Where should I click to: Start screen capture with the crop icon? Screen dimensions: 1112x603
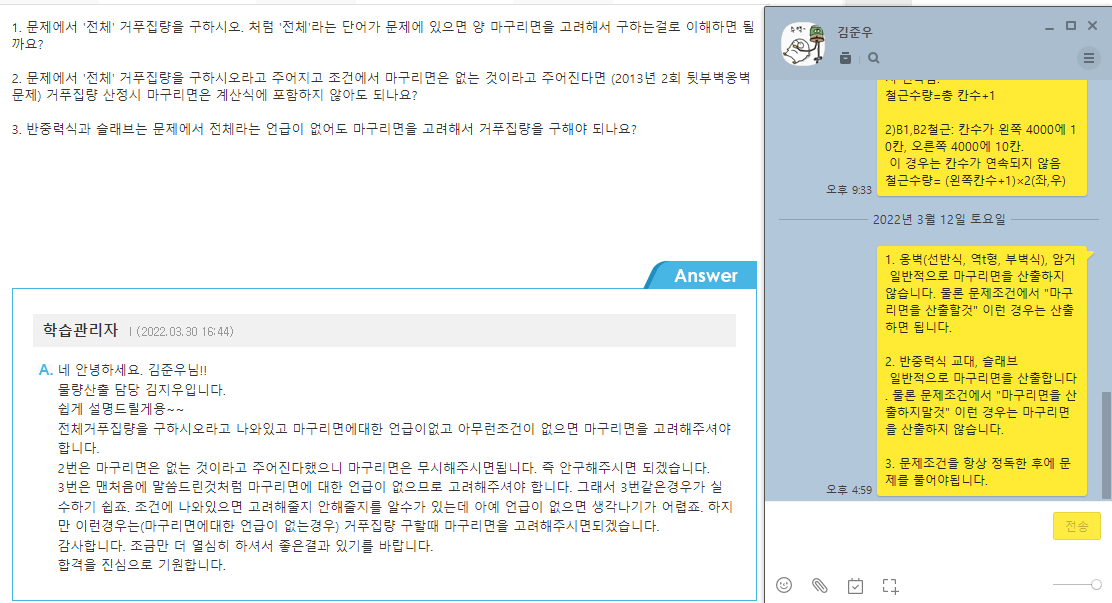point(890,586)
